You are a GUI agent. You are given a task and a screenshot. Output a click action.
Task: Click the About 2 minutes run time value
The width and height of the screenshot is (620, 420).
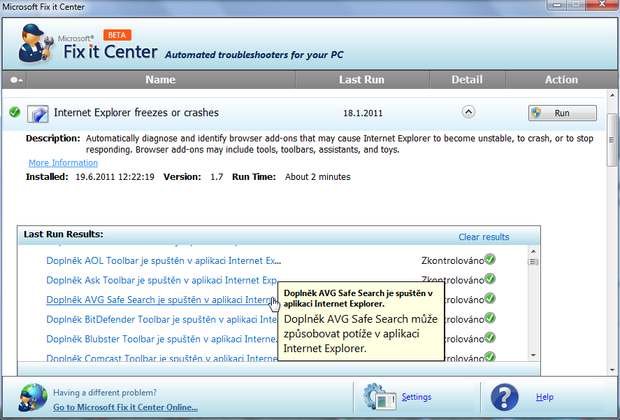[318, 177]
